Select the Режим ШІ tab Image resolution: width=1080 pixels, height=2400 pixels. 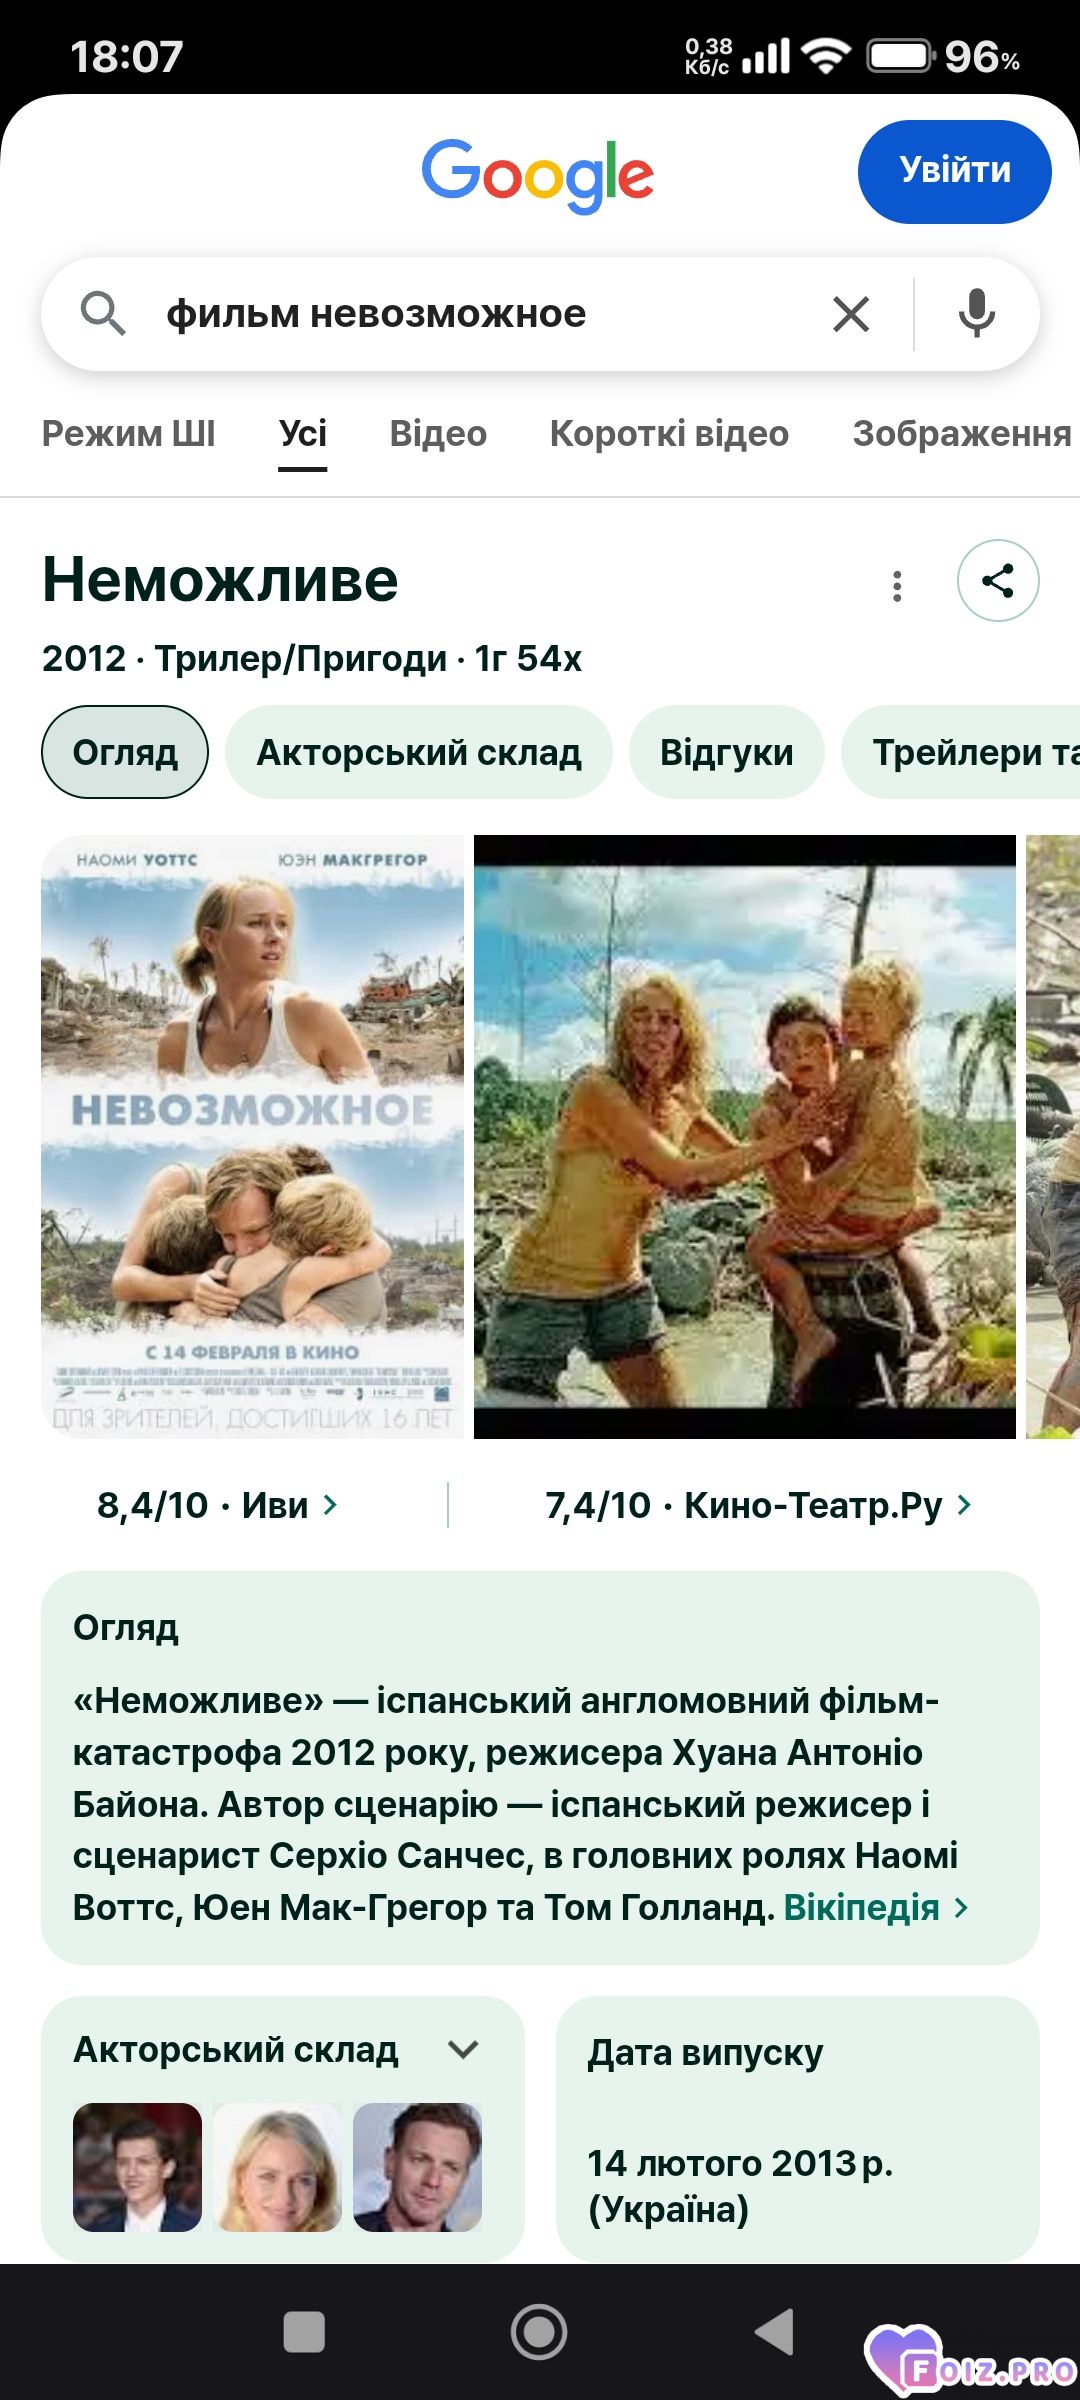click(128, 434)
